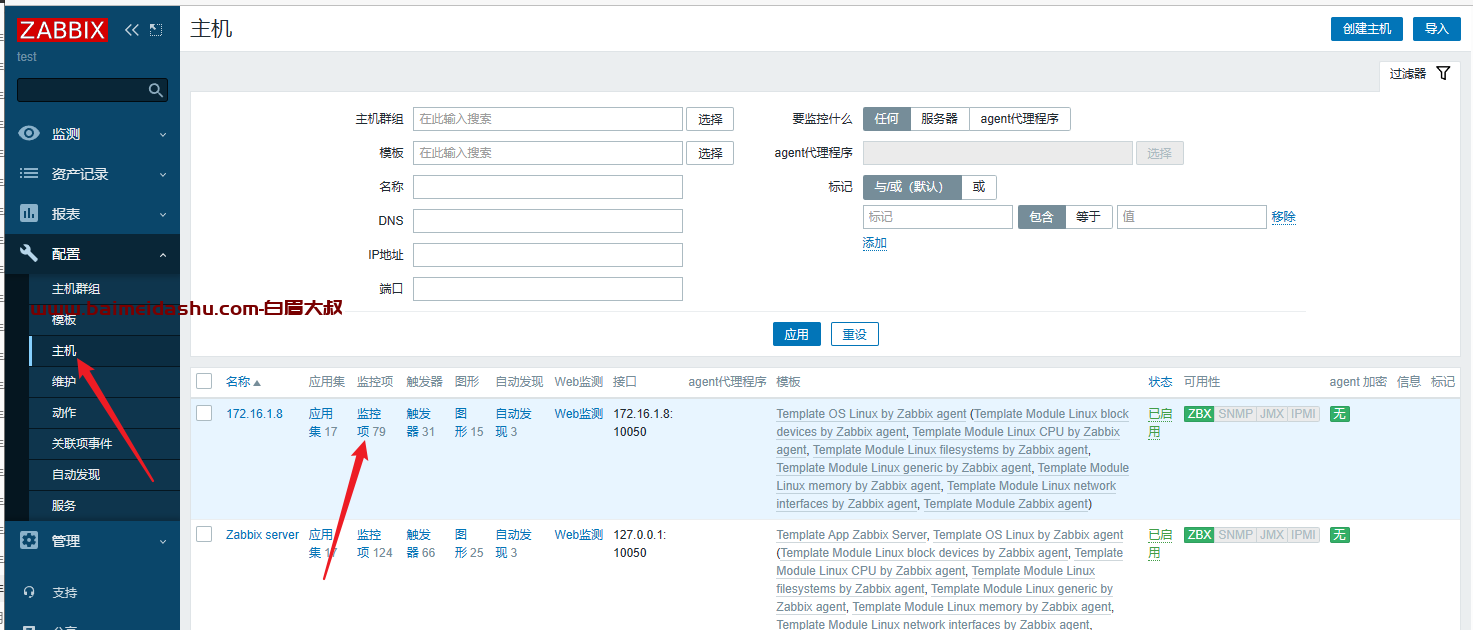Select 与/或（默认） tag mode
Viewport: 1473px width, 630px height.
pyautogui.click(x=912, y=187)
